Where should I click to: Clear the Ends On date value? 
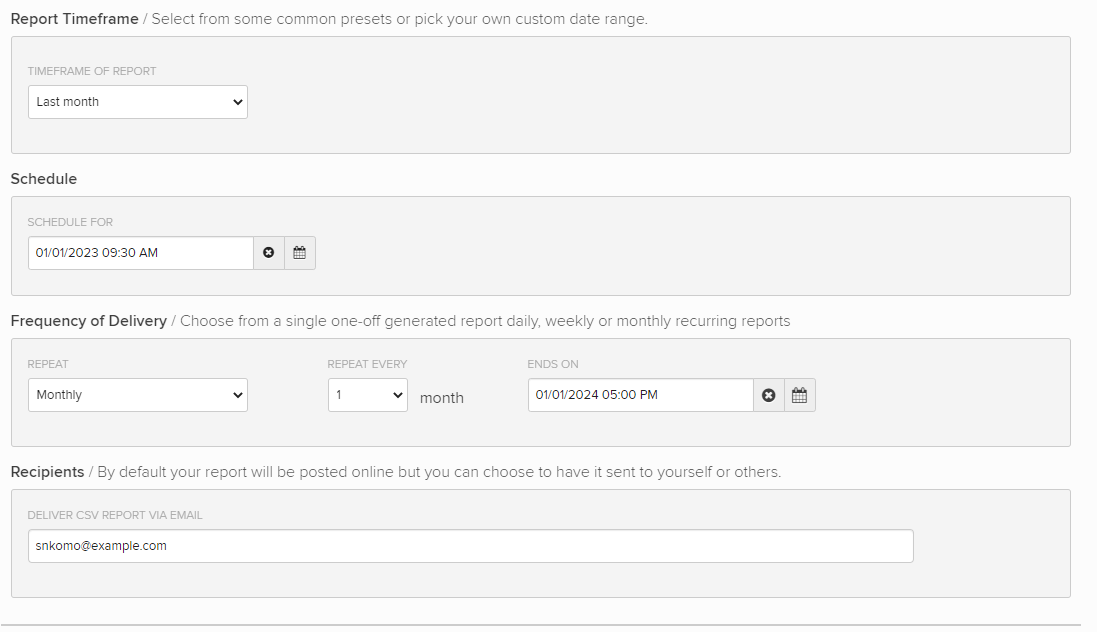(x=768, y=395)
